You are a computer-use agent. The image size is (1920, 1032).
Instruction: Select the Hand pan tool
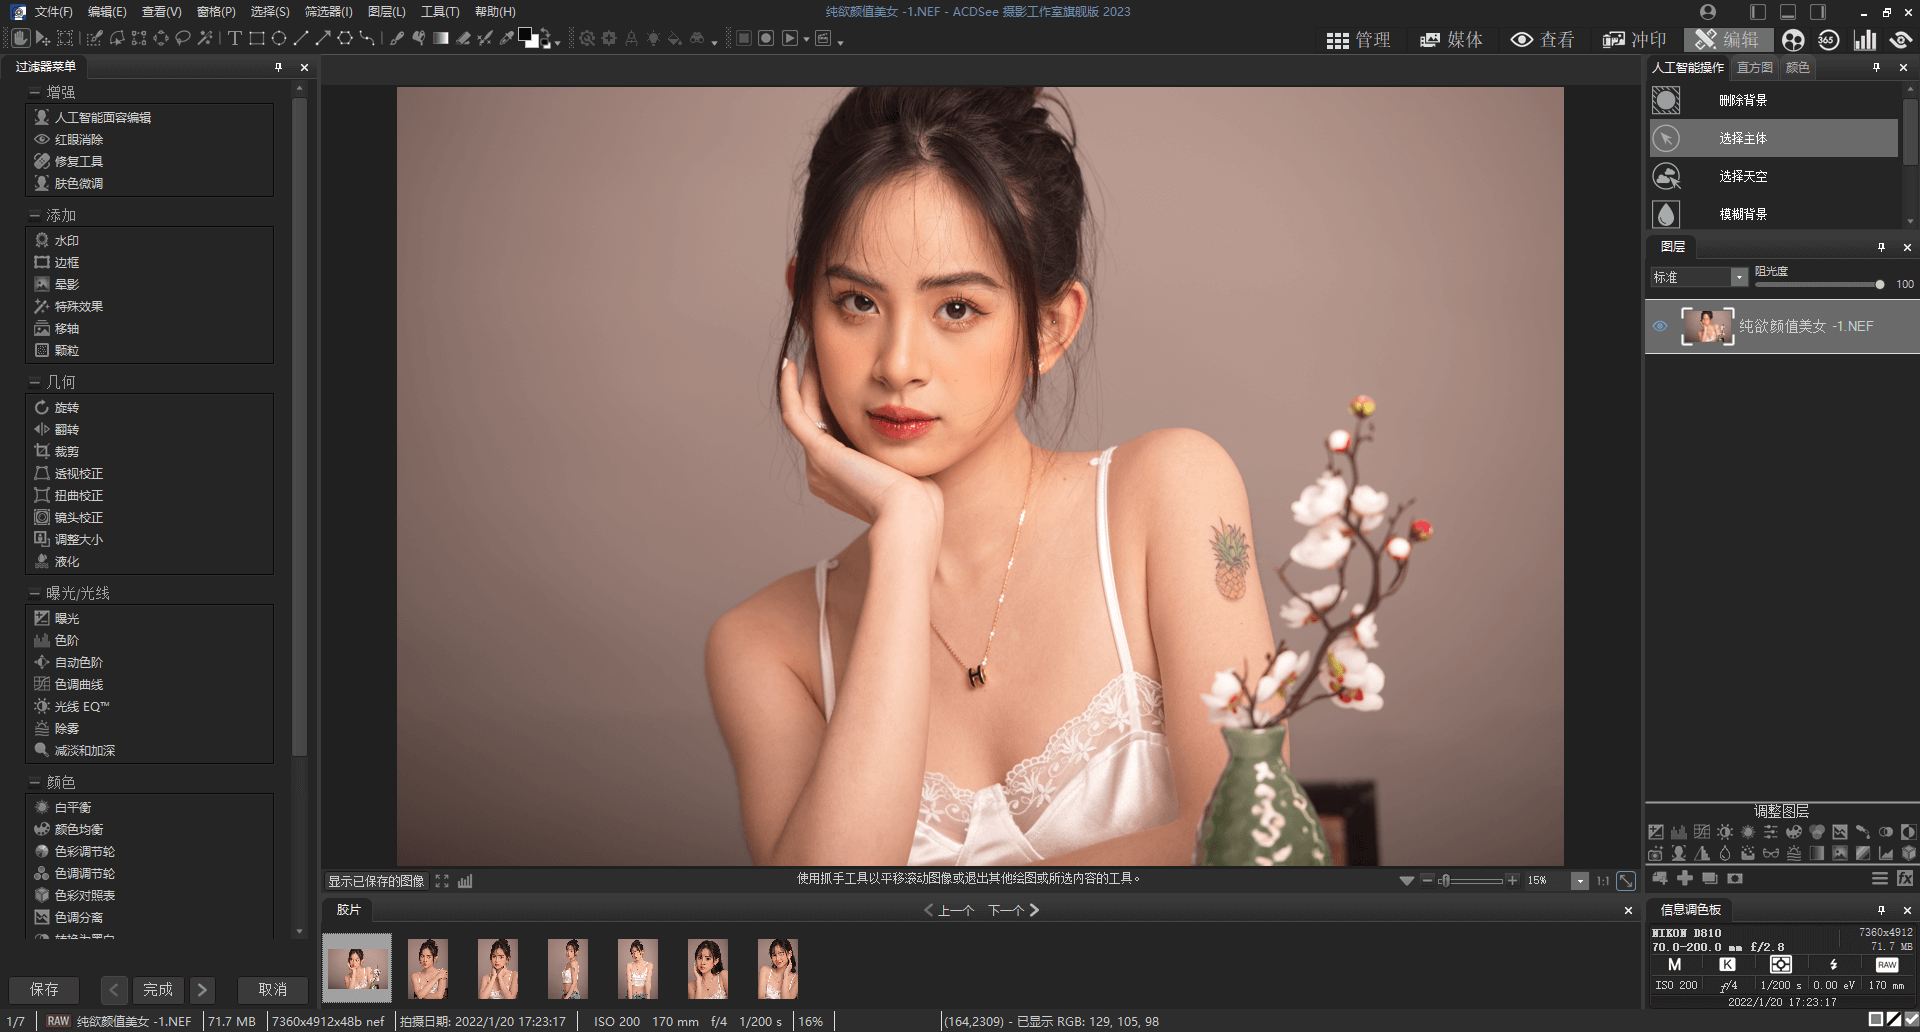pyautogui.click(x=21, y=38)
